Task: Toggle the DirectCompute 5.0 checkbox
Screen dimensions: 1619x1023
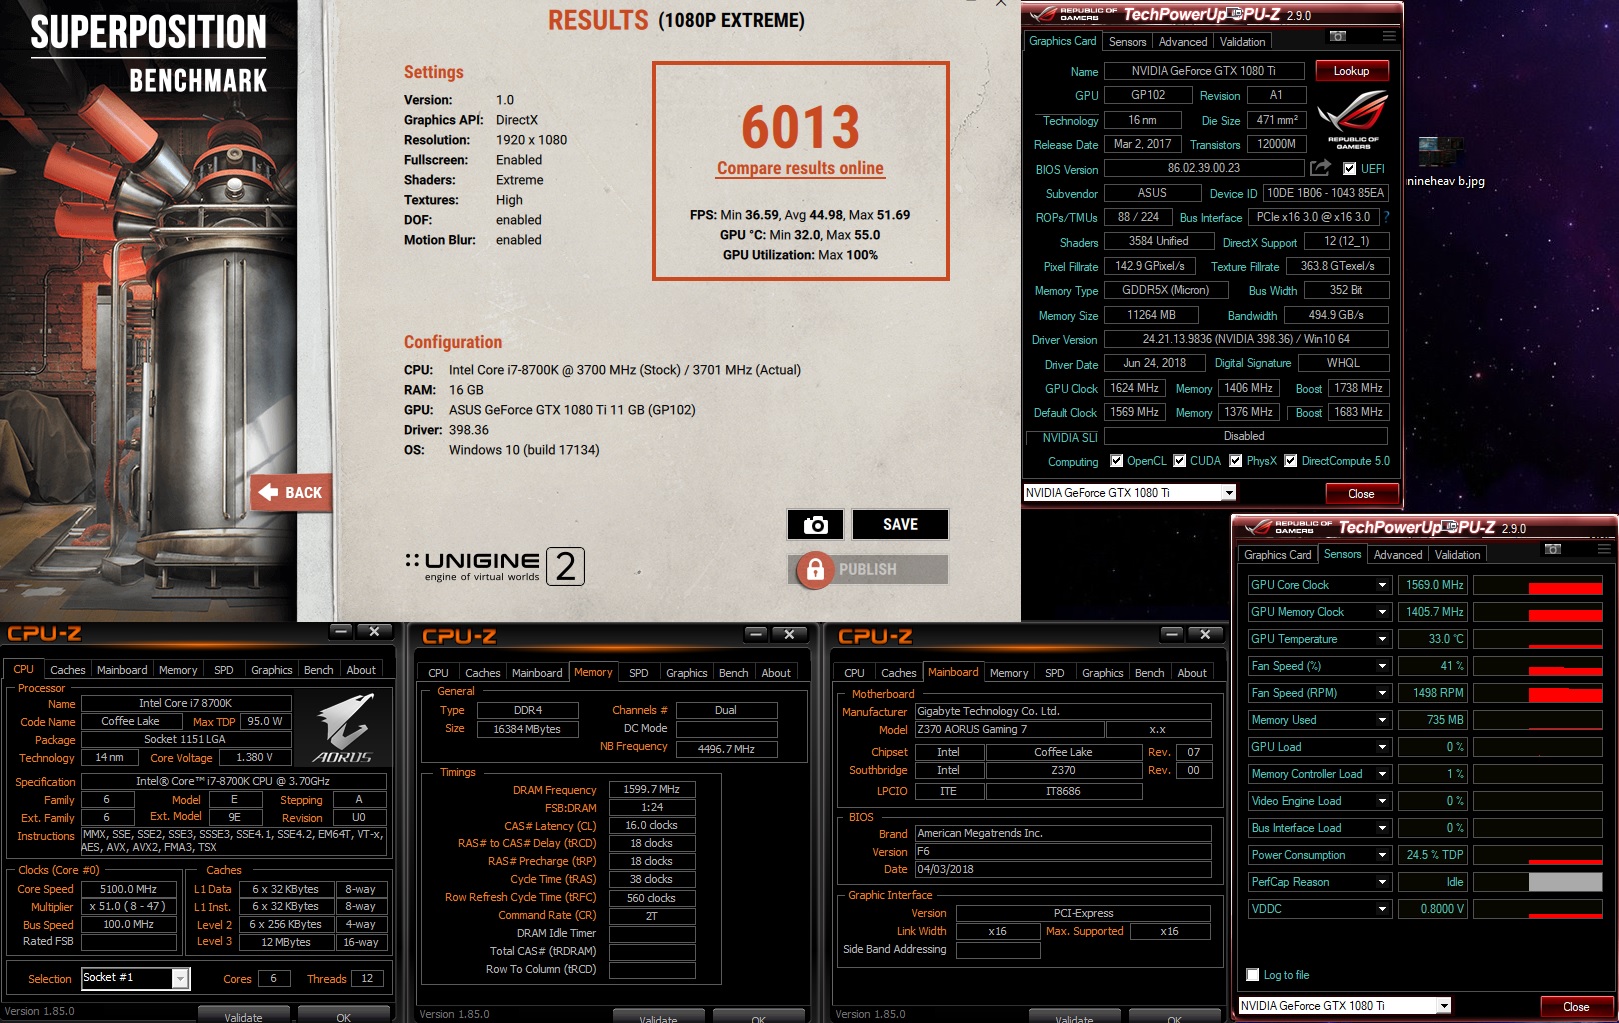Action: pos(1291,461)
